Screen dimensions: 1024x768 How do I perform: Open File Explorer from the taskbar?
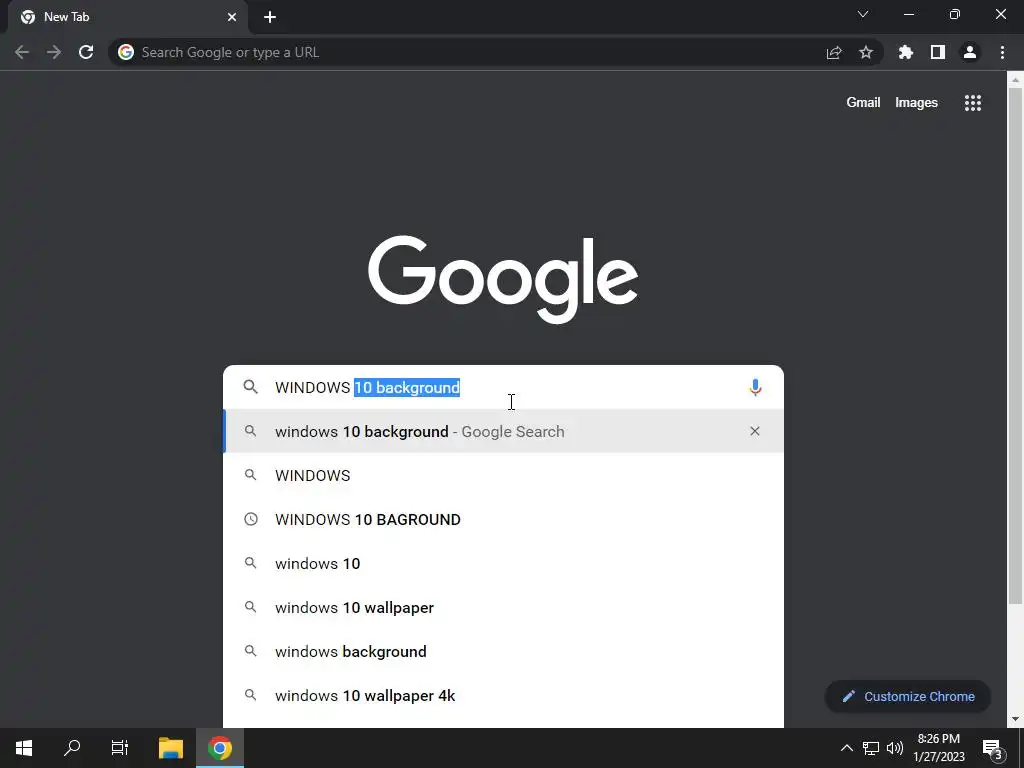[171, 748]
